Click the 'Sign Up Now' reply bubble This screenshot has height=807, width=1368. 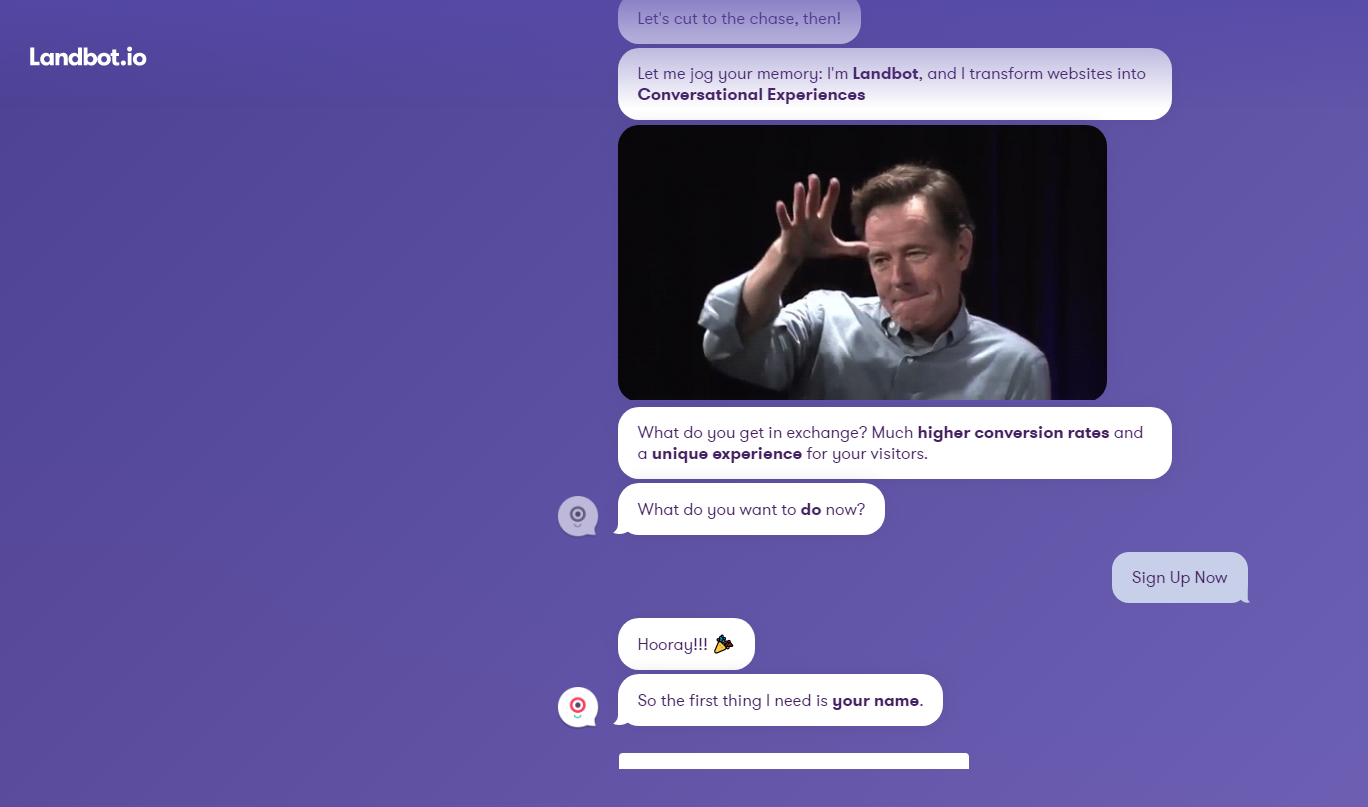1179,578
